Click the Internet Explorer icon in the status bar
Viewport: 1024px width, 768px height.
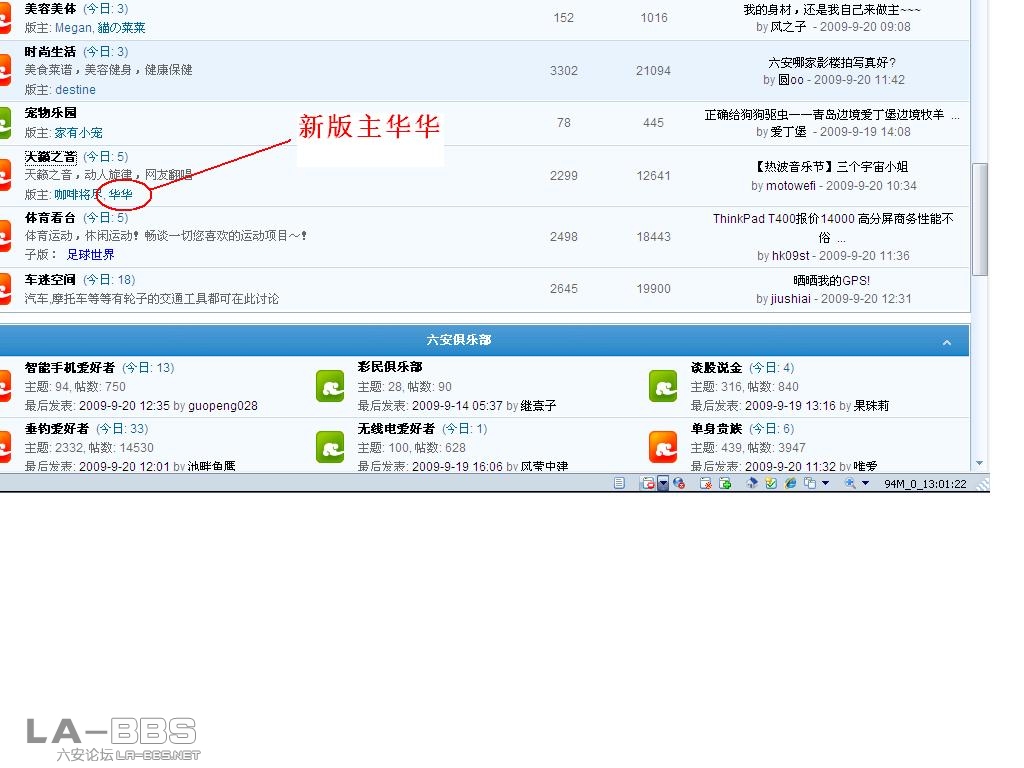pyautogui.click(x=789, y=484)
